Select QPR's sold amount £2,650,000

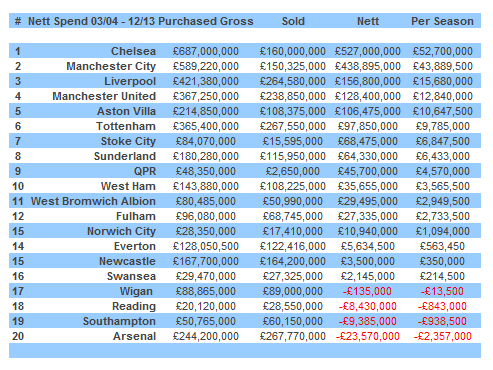293,171
